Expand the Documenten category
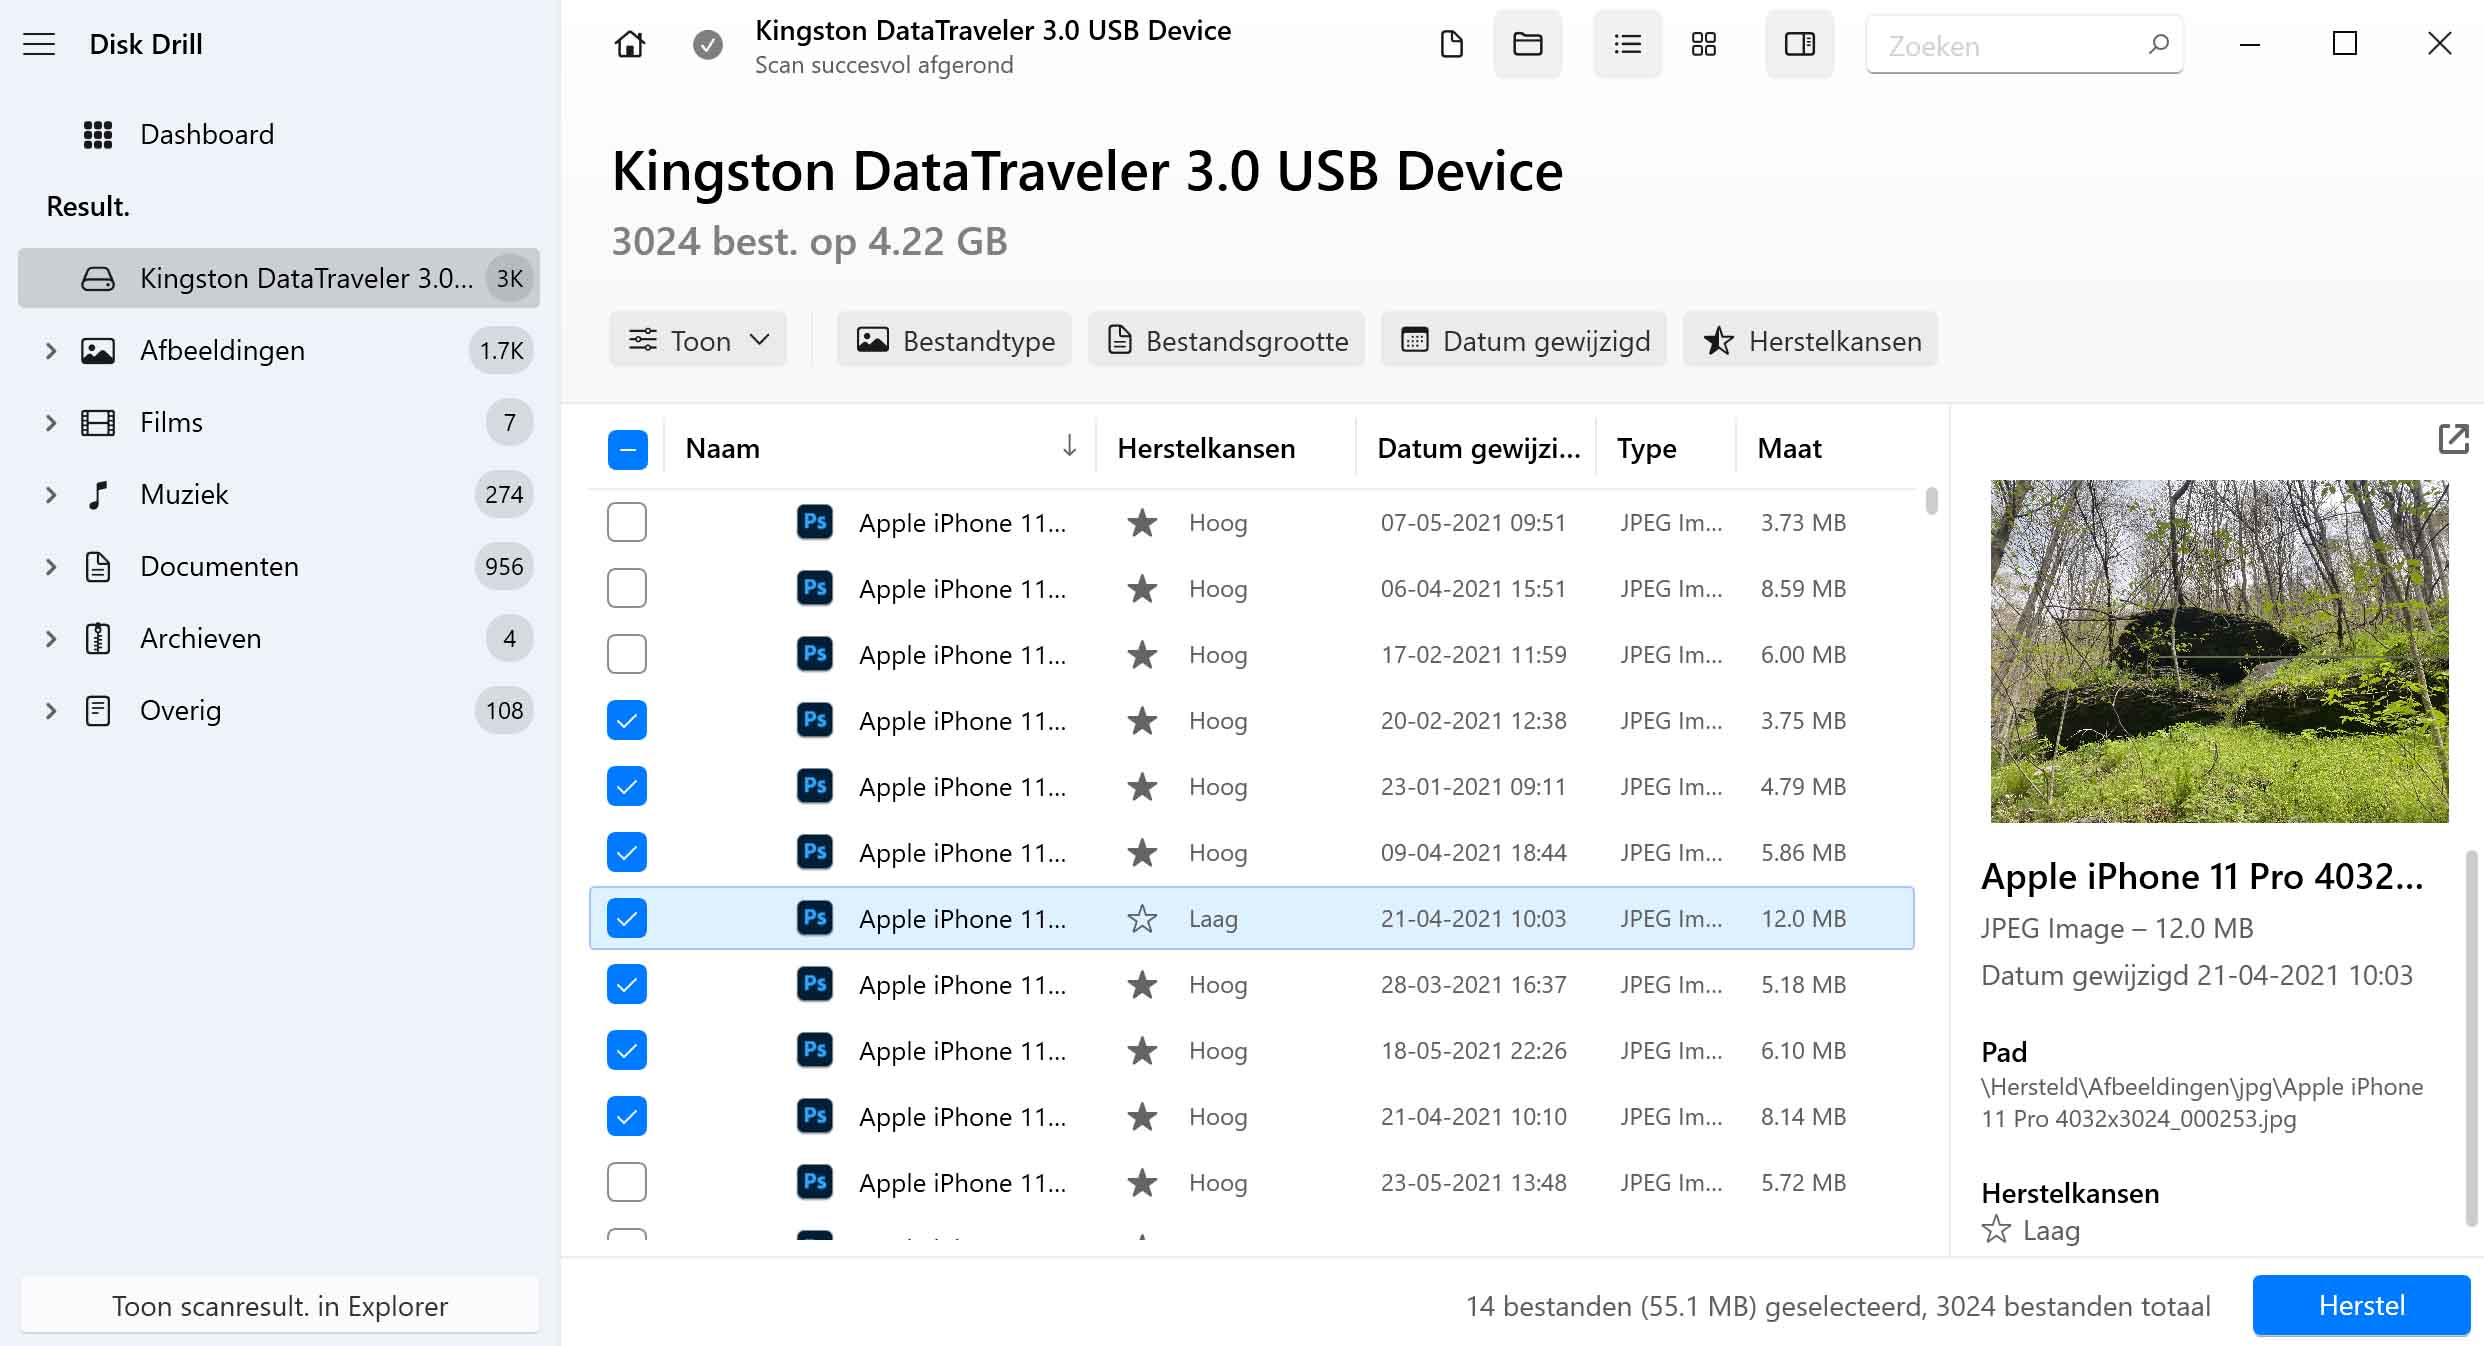2484x1346 pixels. [51, 567]
